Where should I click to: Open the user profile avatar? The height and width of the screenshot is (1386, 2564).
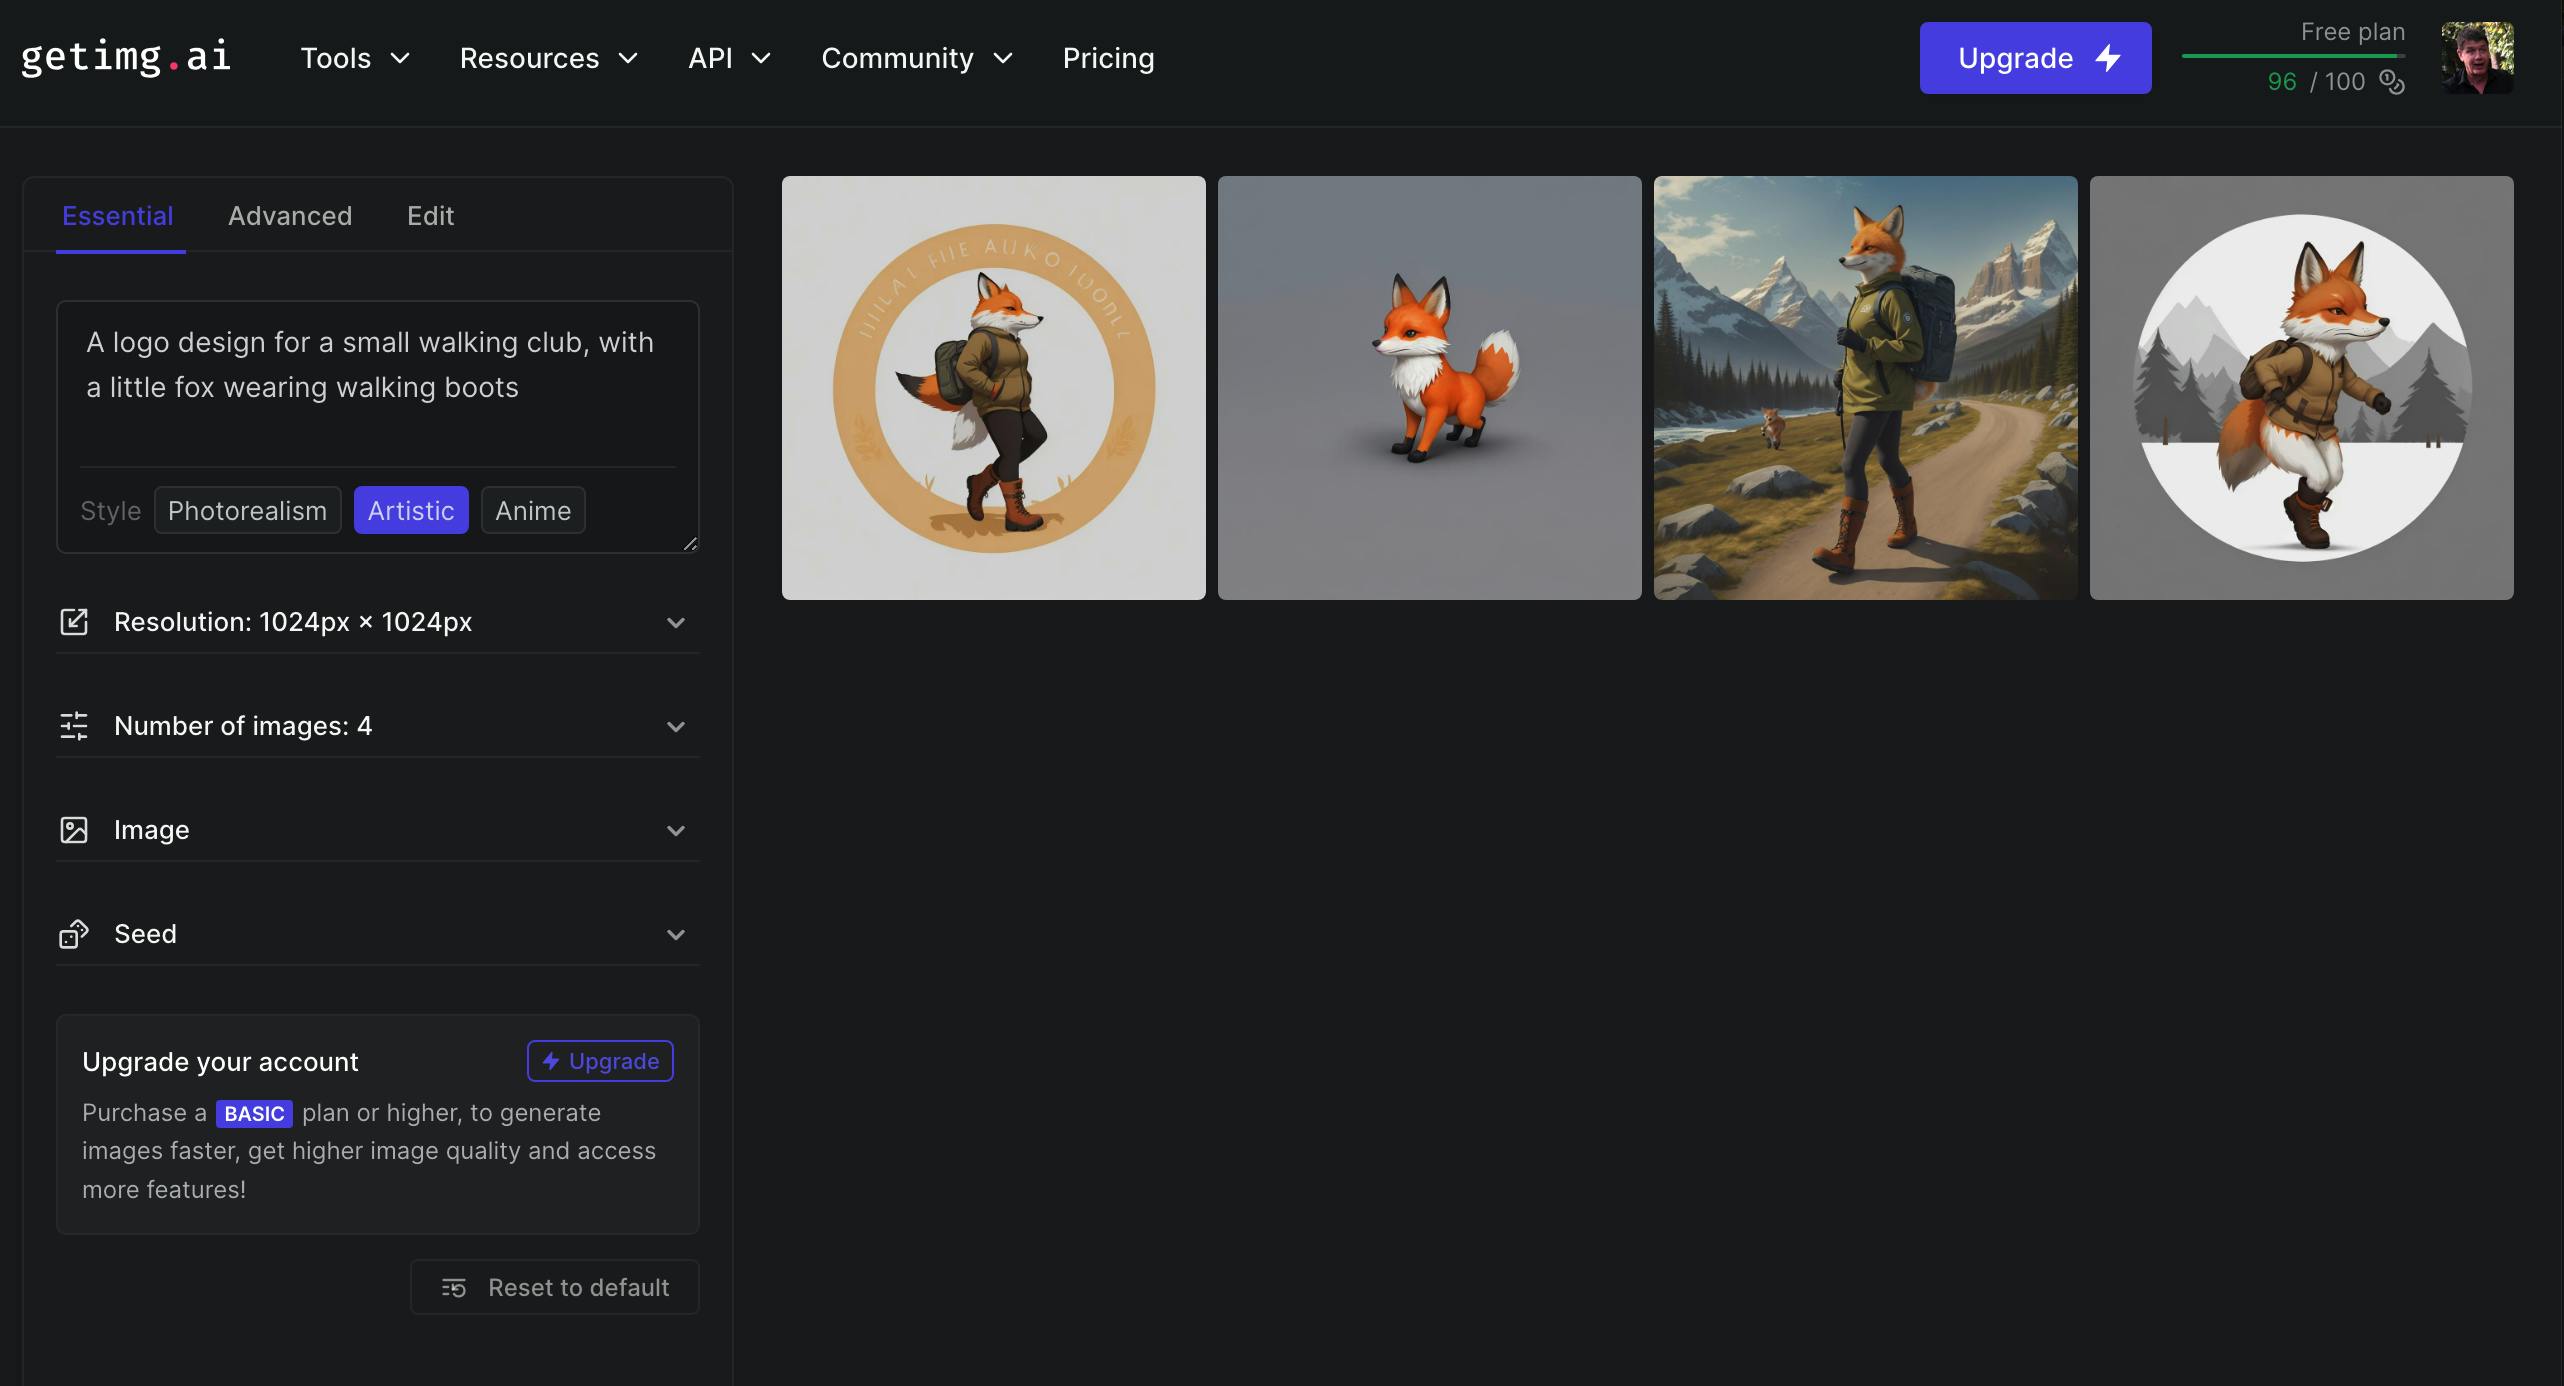point(2477,58)
